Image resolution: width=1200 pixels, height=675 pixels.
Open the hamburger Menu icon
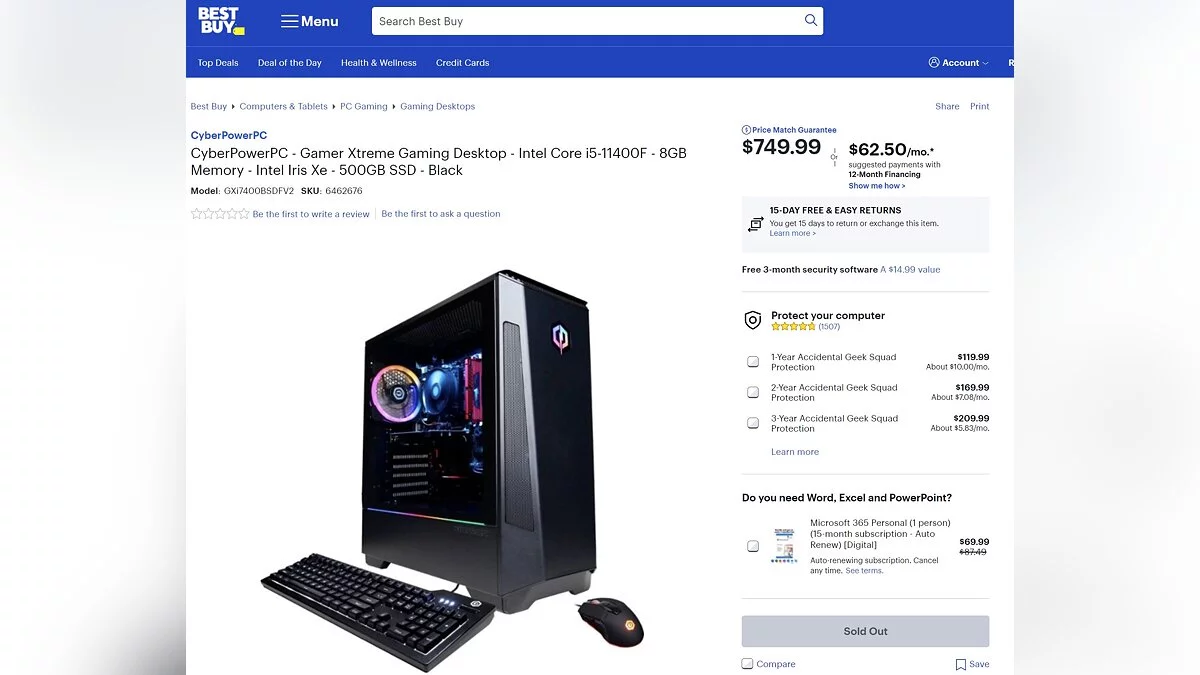(289, 21)
